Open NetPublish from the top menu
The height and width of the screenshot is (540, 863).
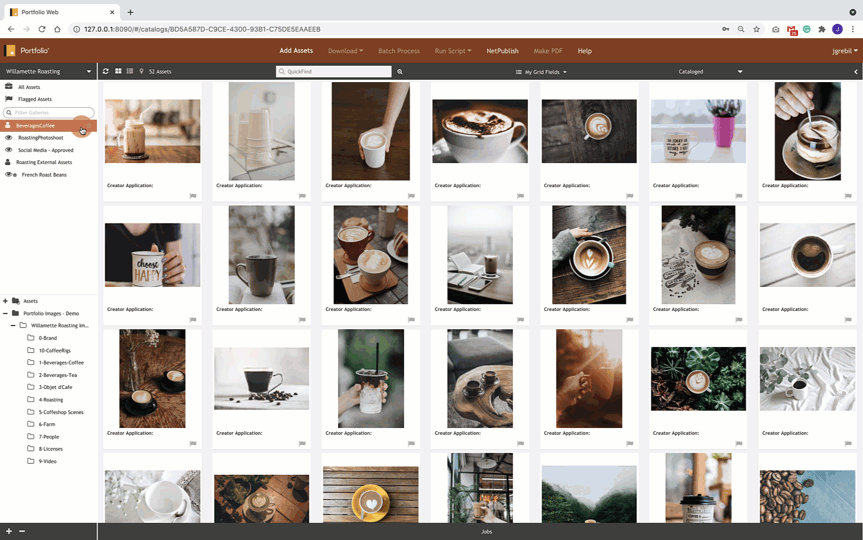coord(502,51)
